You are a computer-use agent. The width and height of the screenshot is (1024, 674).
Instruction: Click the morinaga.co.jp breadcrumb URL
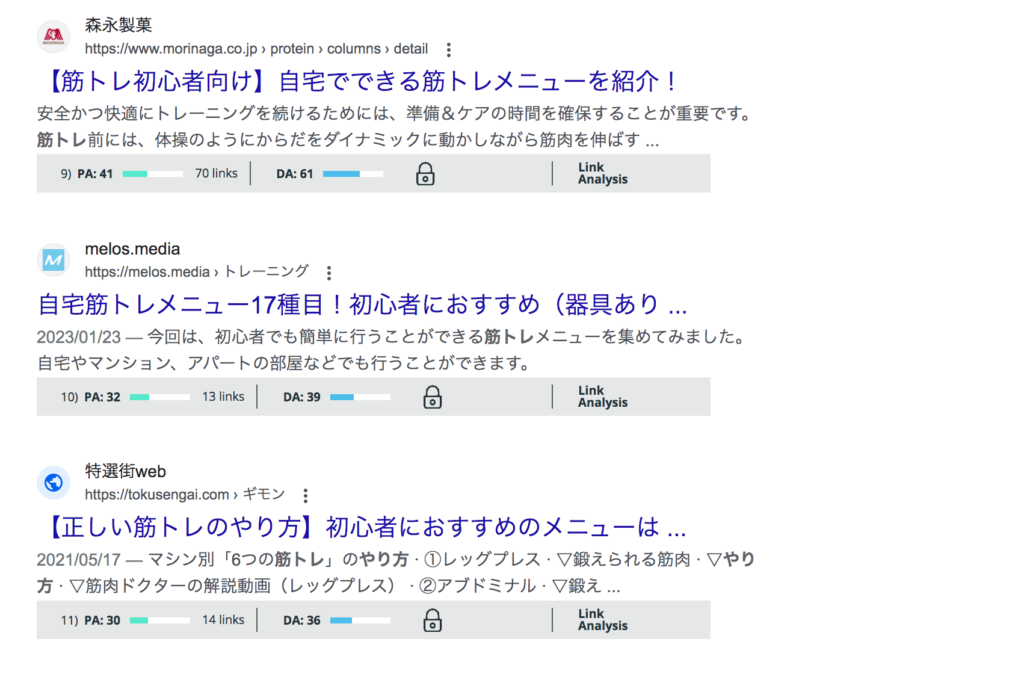[x=257, y=49]
